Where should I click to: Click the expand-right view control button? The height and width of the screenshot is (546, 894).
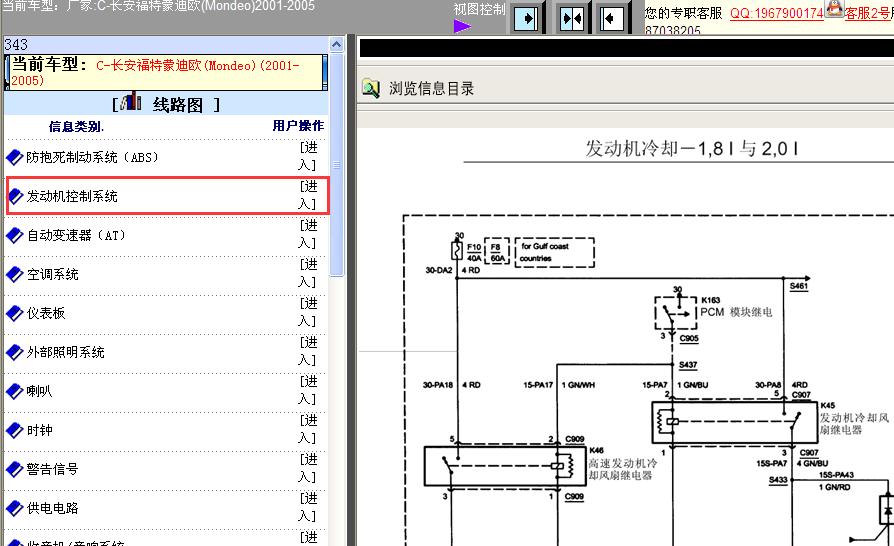(x=526, y=19)
